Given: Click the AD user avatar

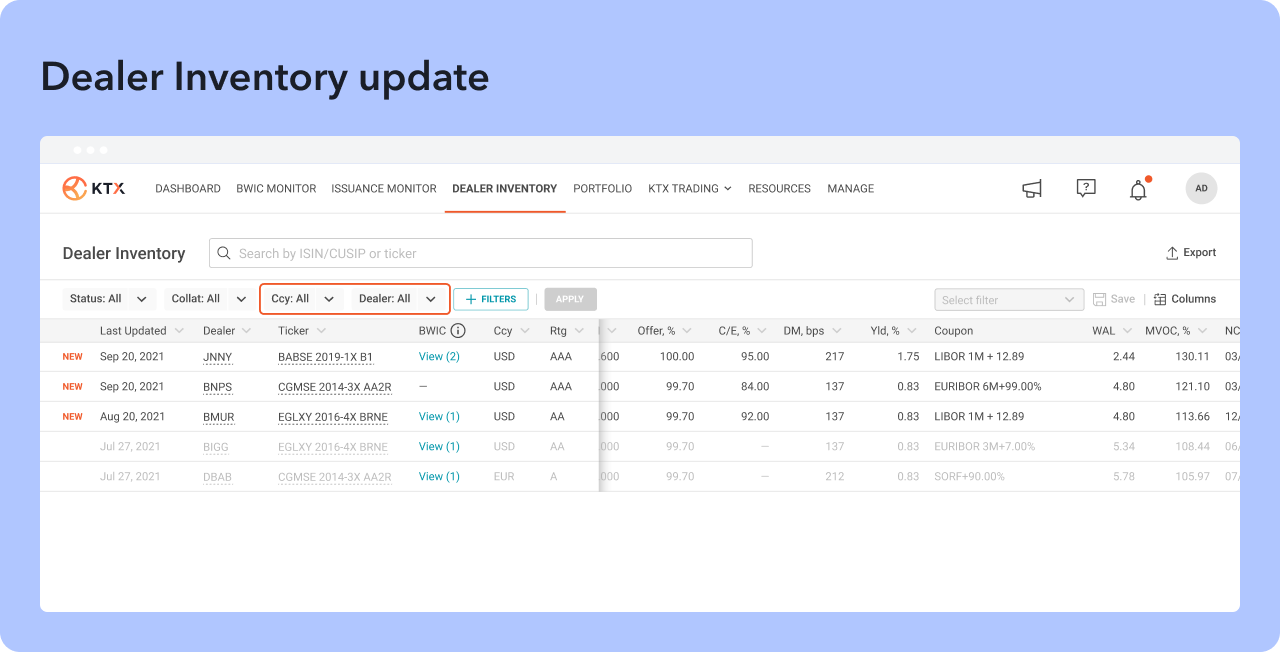Looking at the screenshot, I should [x=1201, y=188].
